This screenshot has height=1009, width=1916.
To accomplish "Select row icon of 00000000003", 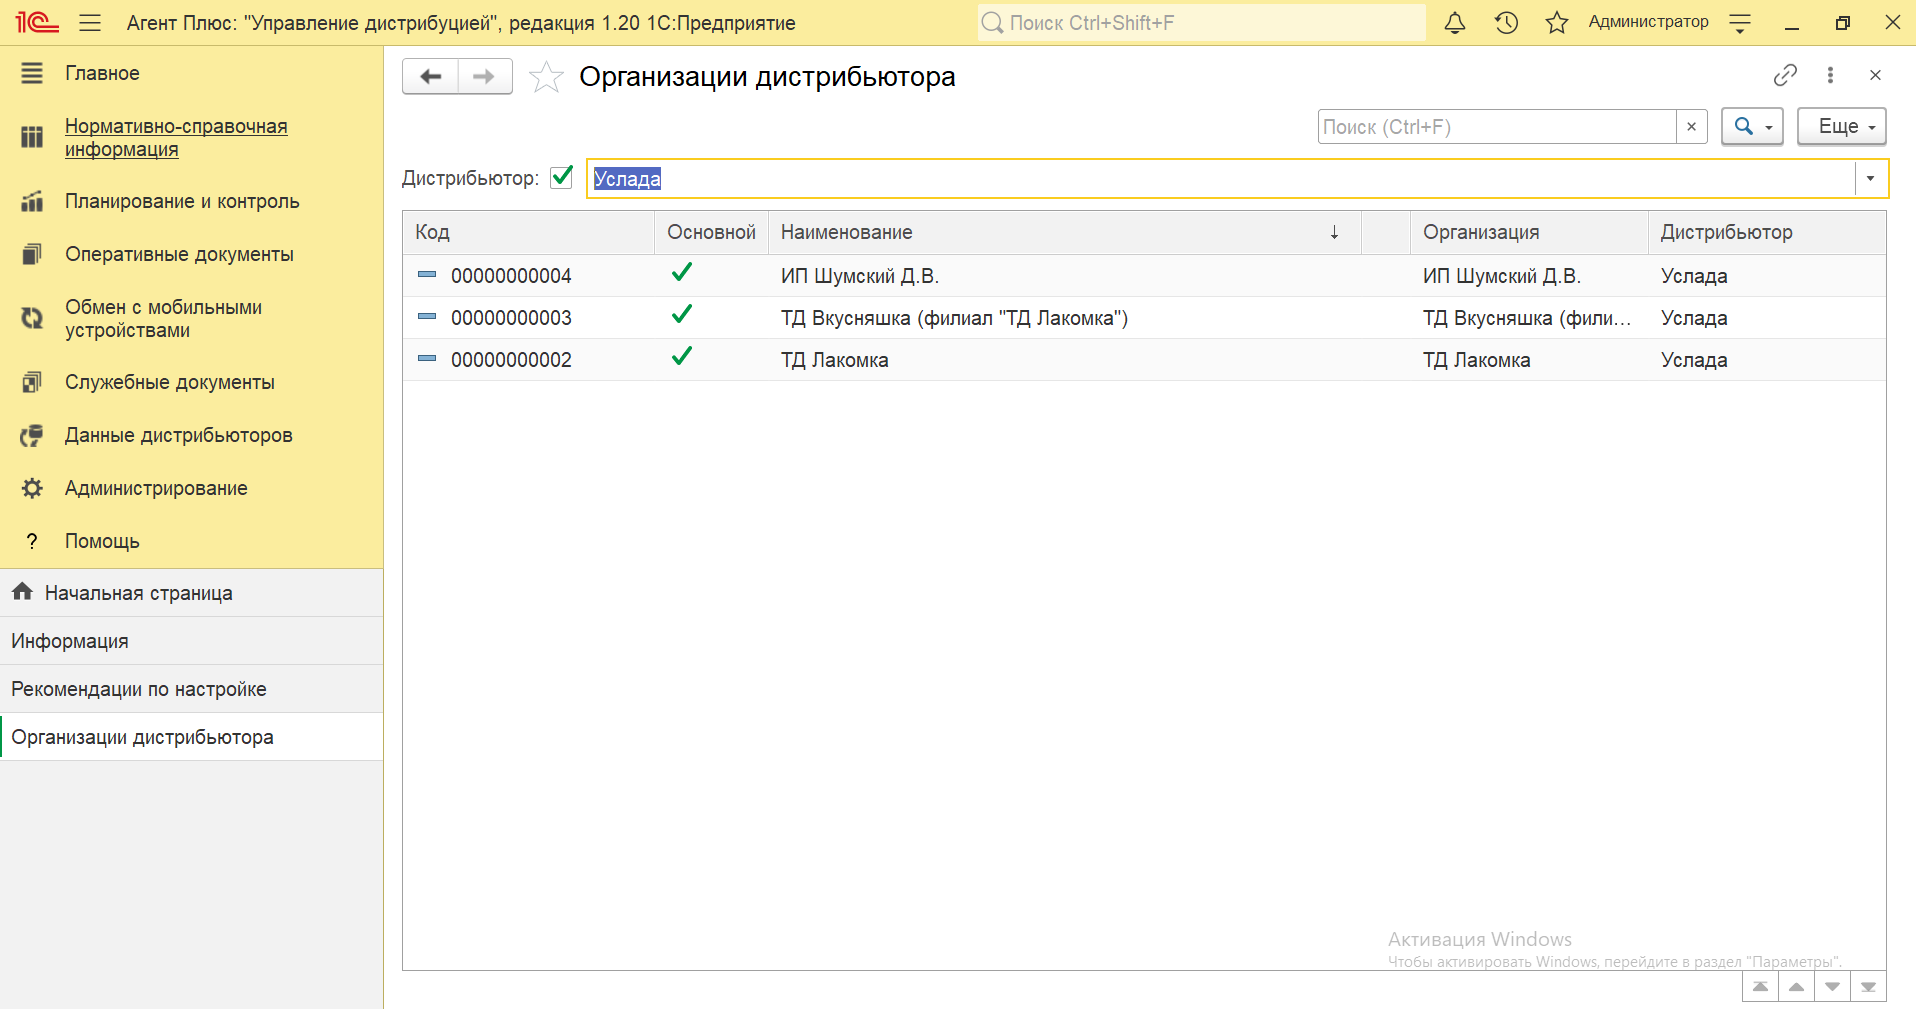I will coord(427,316).
